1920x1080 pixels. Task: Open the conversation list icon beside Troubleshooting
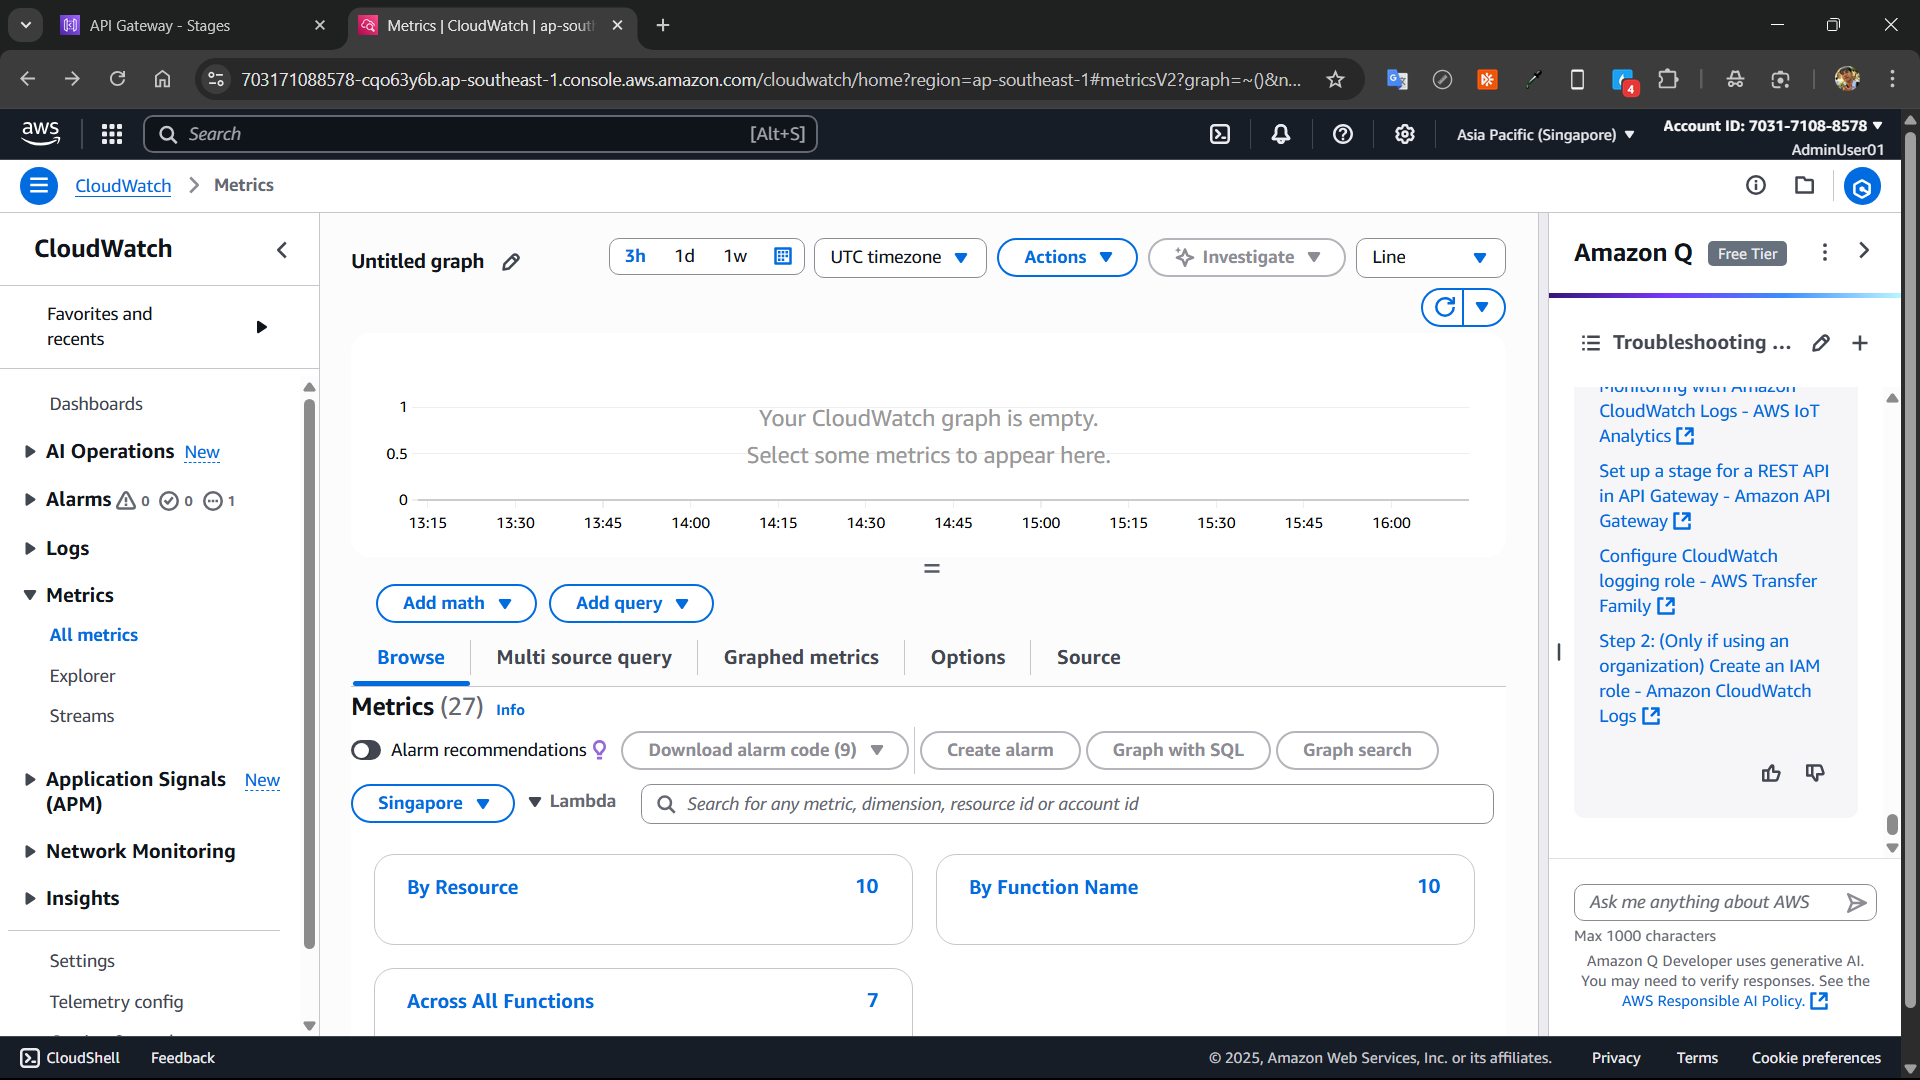pyautogui.click(x=1590, y=343)
